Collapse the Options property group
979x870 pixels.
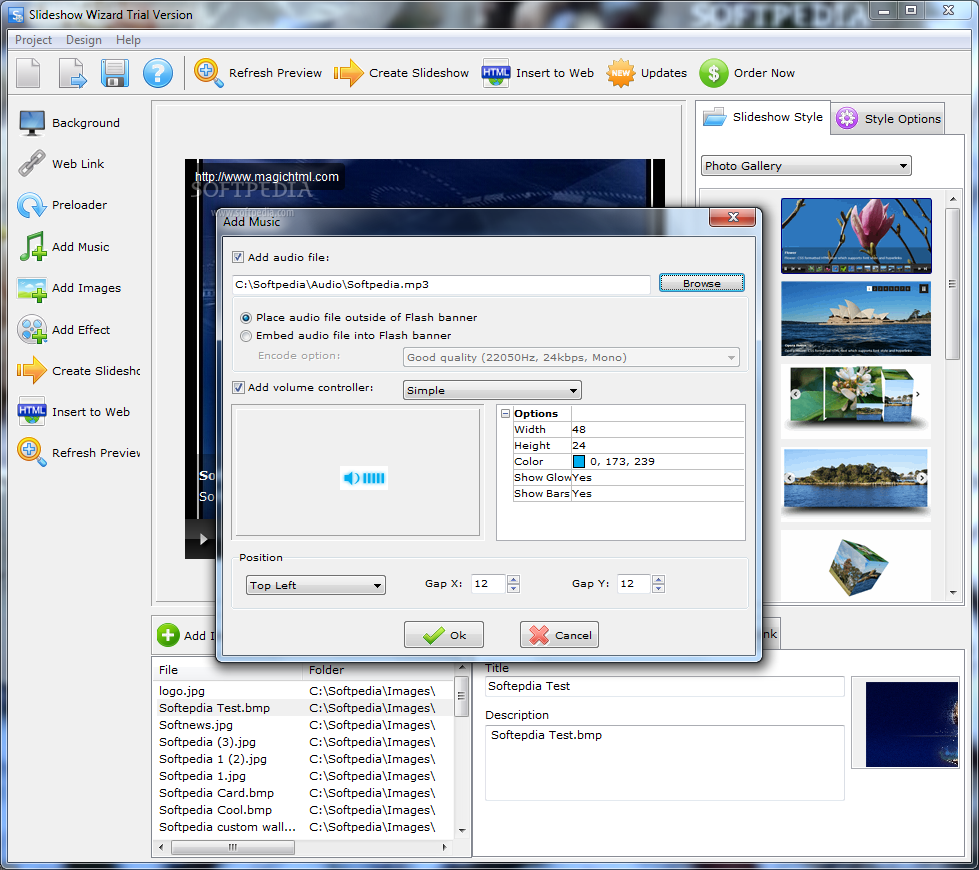pos(505,413)
